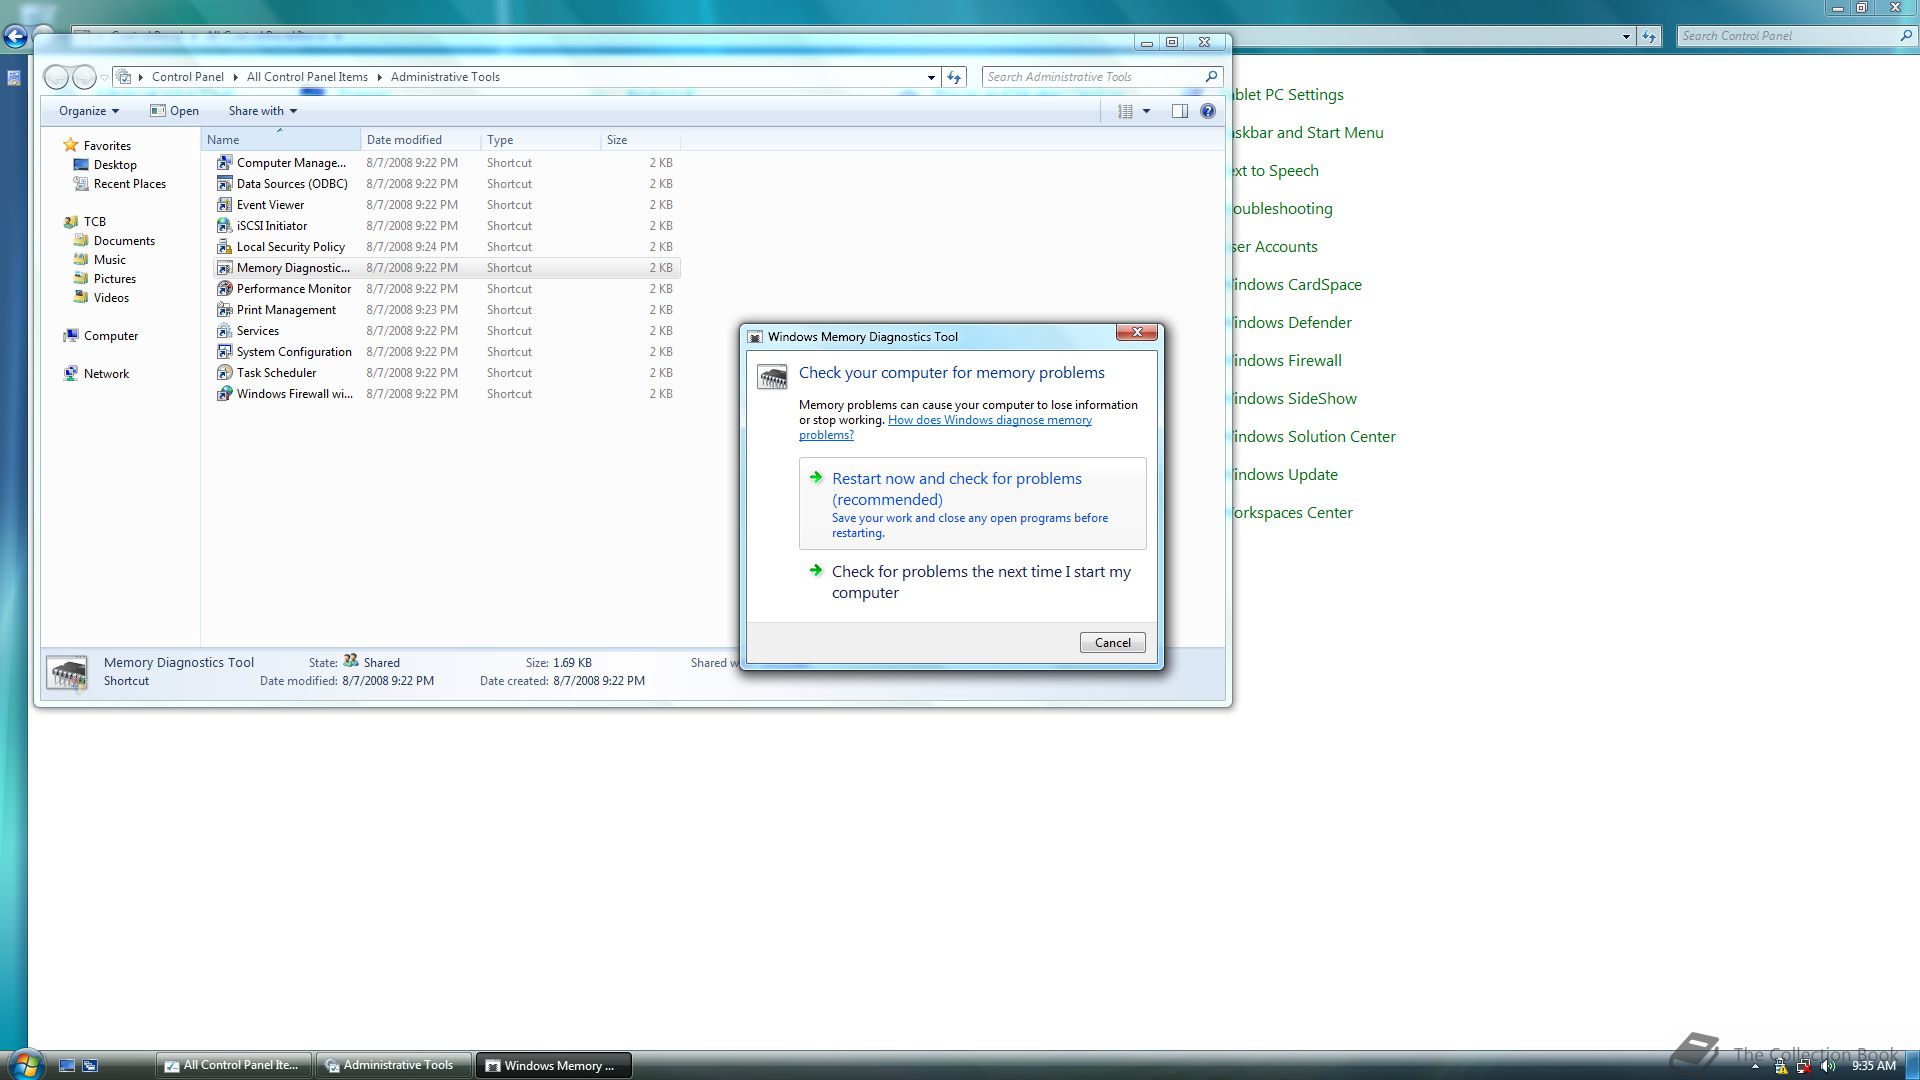1920x1080 pixels.
Task: Expand the All Control Panel Items breadcrumb arrow
Action: click(x=379, y=77)
